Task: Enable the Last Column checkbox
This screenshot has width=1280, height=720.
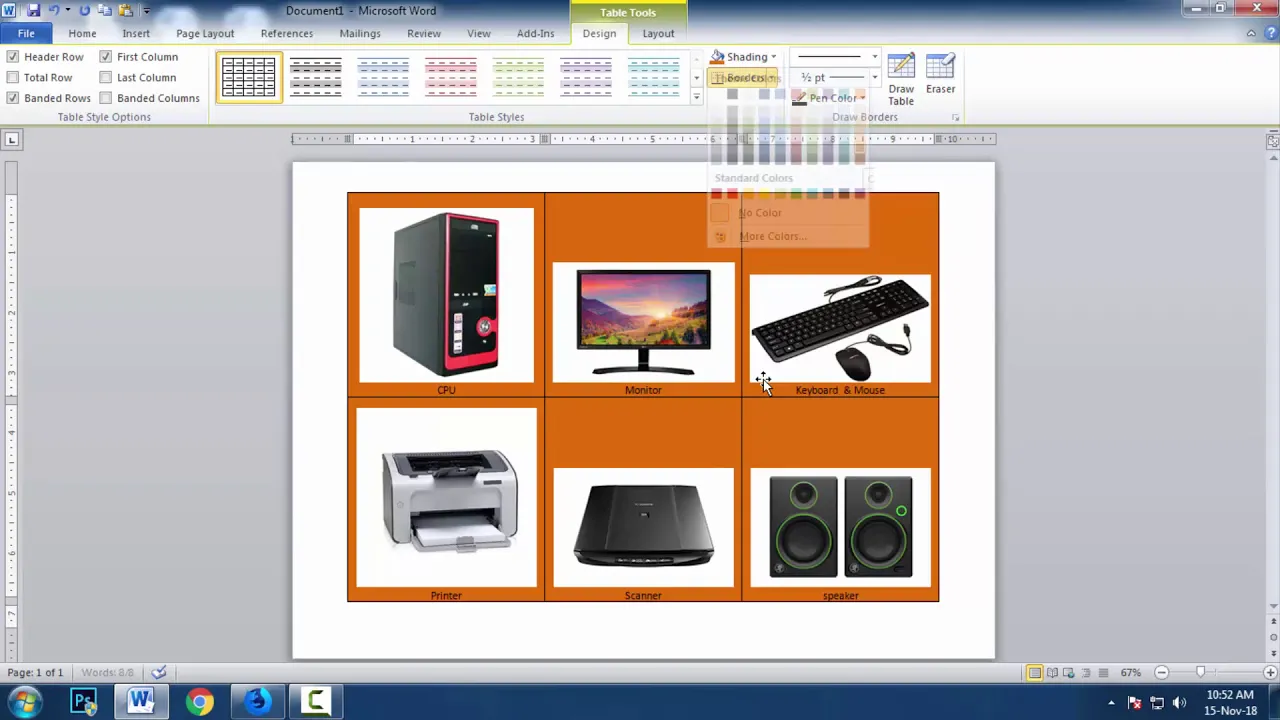Action: (106, 77)
